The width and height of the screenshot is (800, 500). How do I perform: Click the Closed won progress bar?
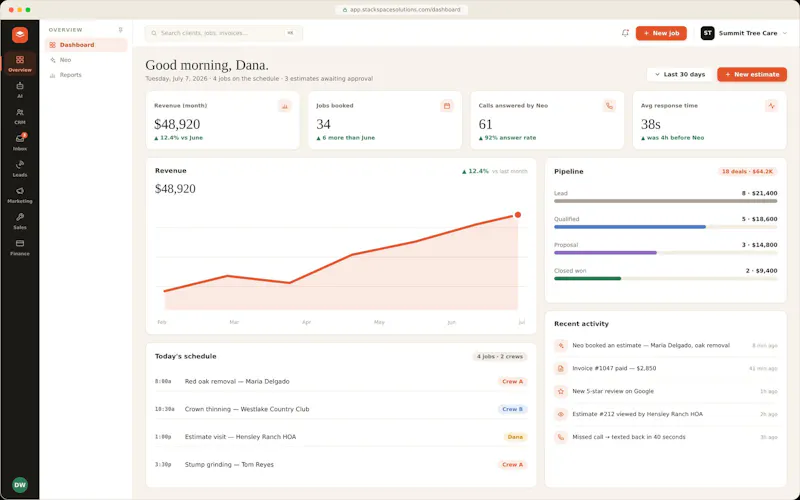click(x=666, y=279)
